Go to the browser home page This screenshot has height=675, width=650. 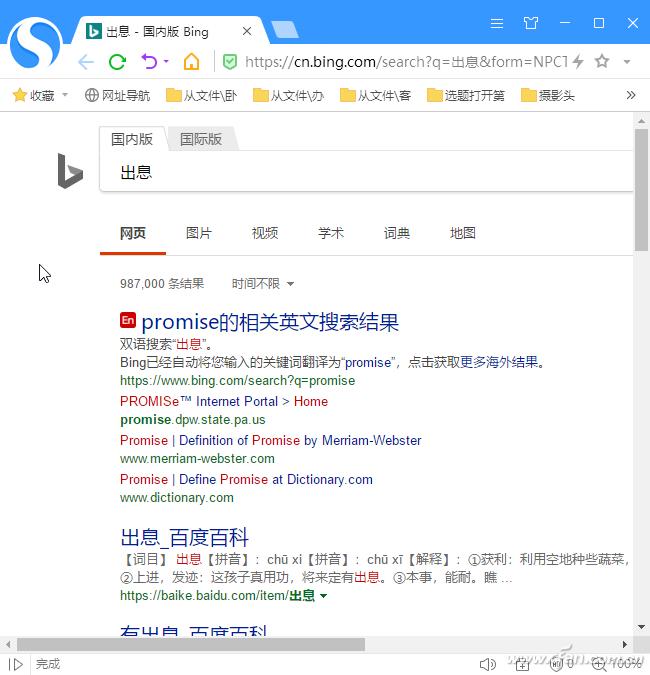coord(191,62)
